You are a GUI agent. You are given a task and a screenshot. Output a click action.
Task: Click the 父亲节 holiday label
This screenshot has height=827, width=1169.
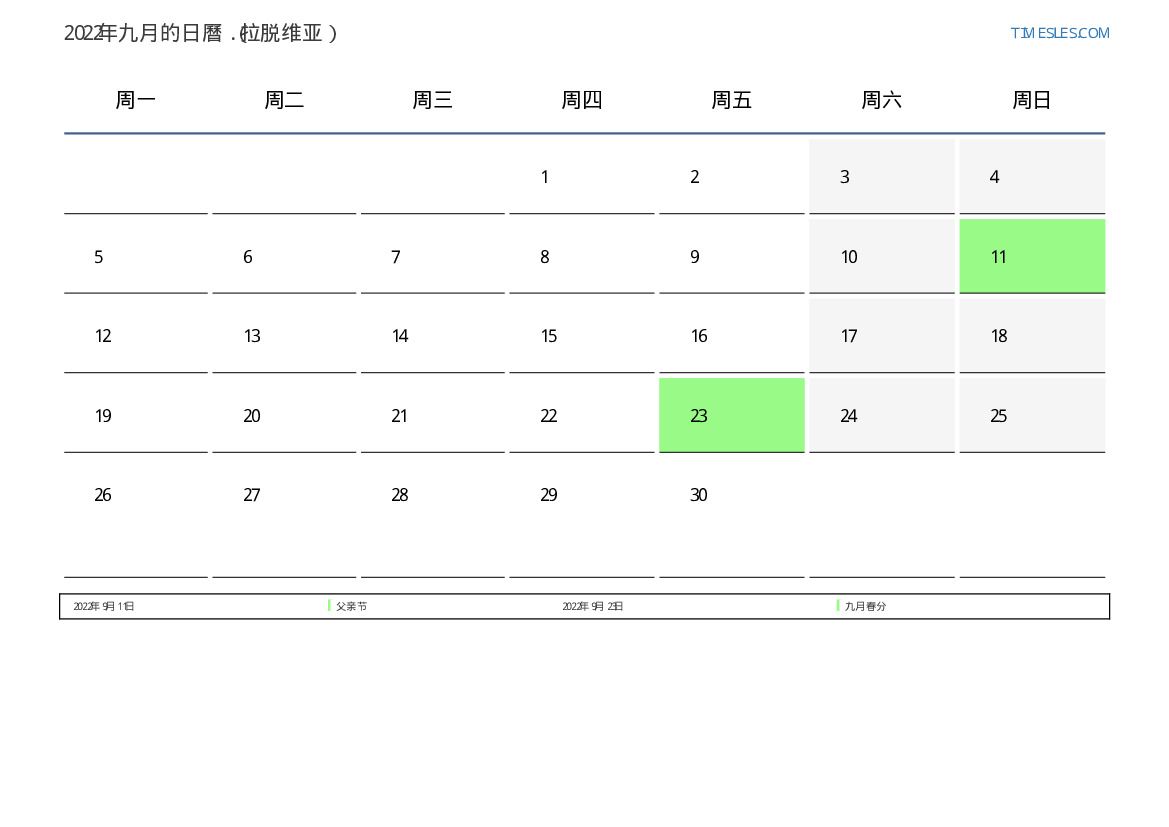(352, 606)
